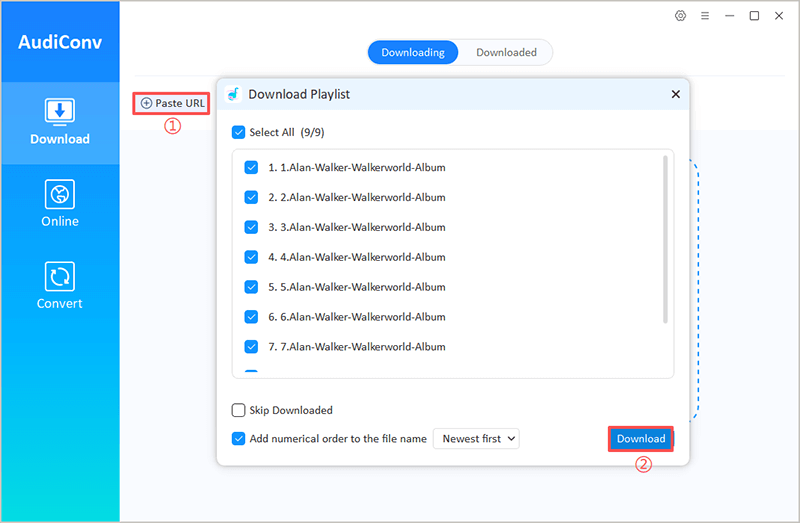The height and width of the screenshot is (523, 800).
Task: Switch to the Downloaded tab
Action: click(x=506, y=53)
